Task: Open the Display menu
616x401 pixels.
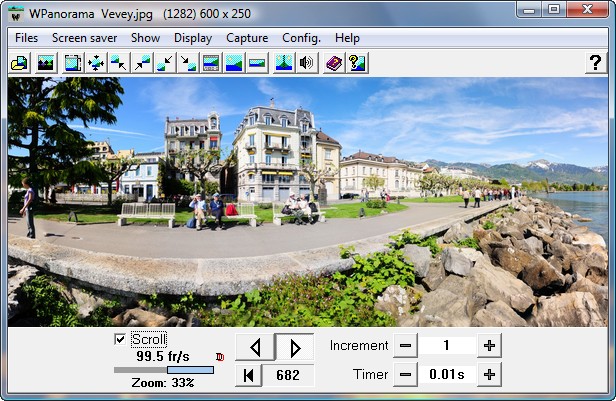Action: (x=193, y=38)
